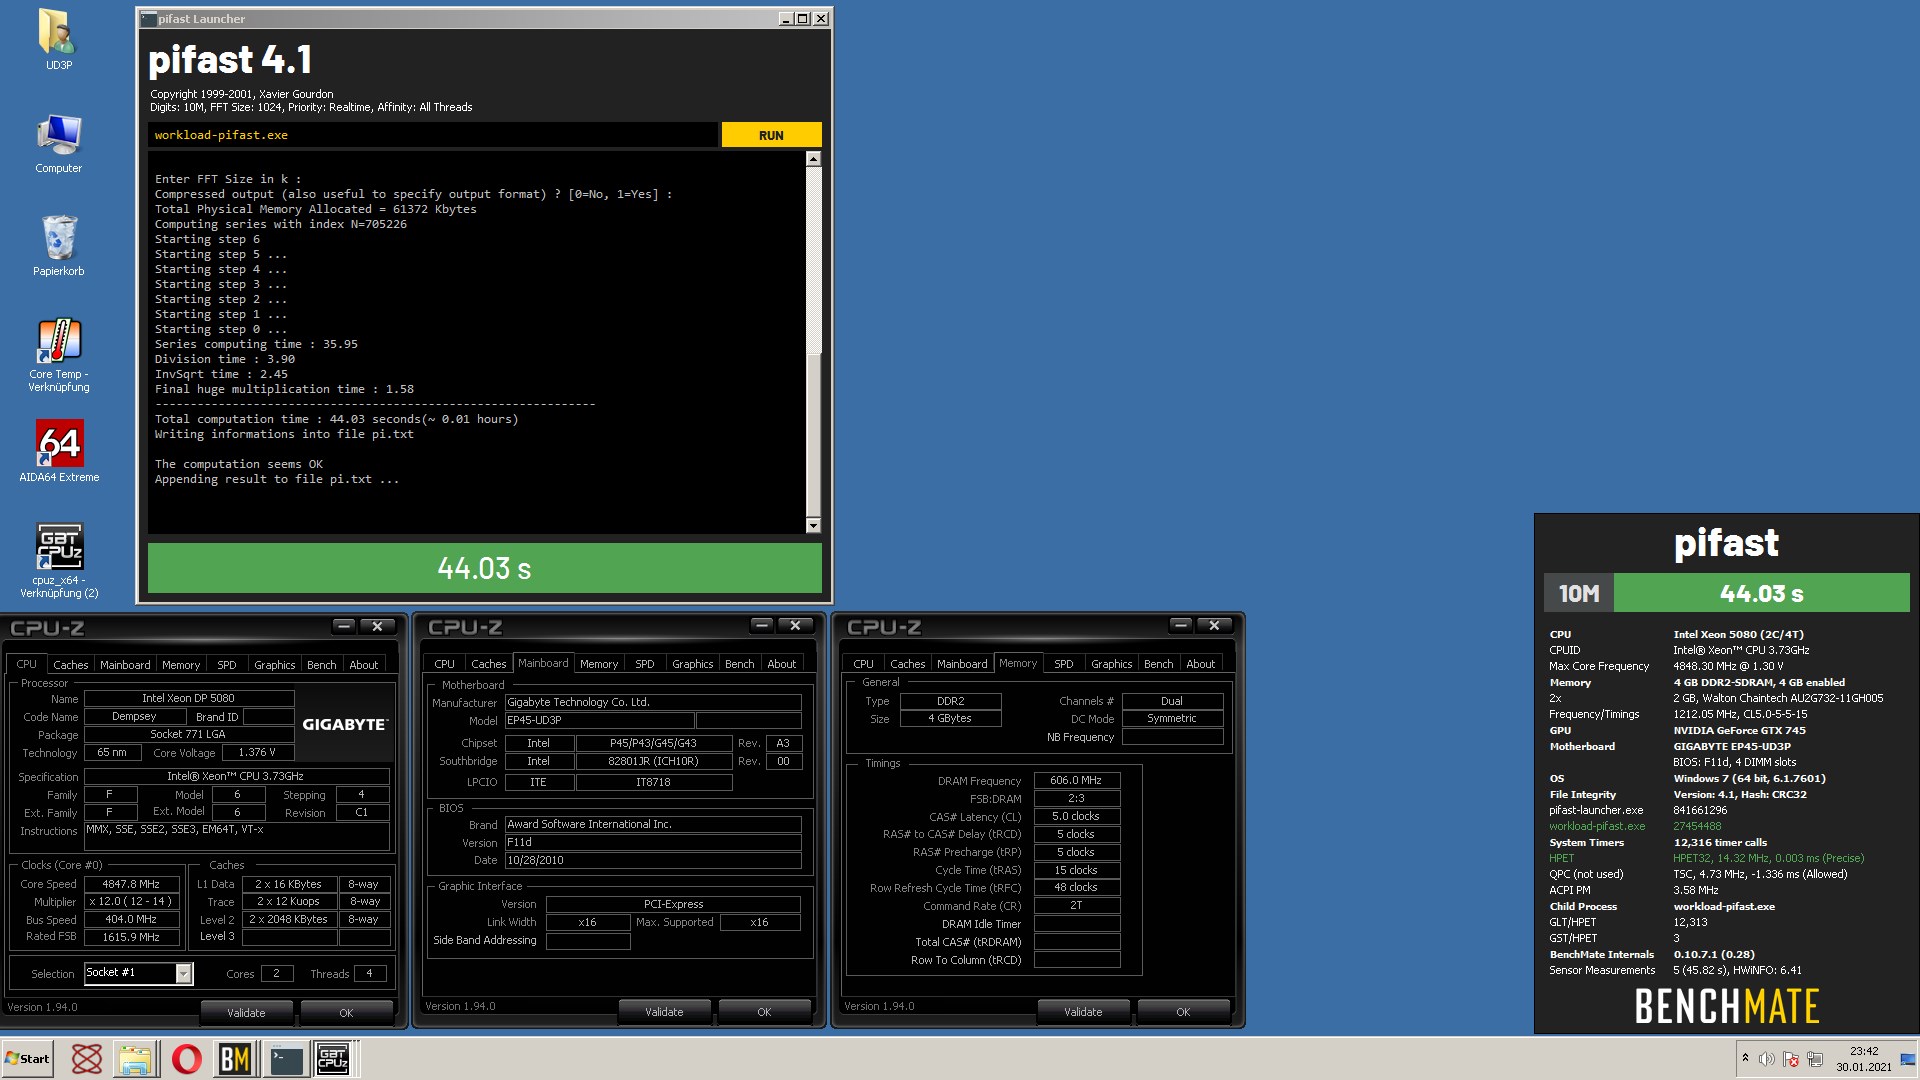Click the action center flag tray icon
This screenshot has height=1080, width=1920.
coord(1791,1059)
